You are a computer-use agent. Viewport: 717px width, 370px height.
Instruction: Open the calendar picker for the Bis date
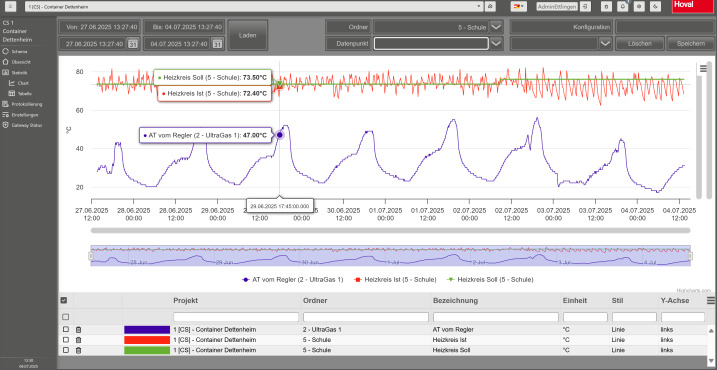point(218,44)
